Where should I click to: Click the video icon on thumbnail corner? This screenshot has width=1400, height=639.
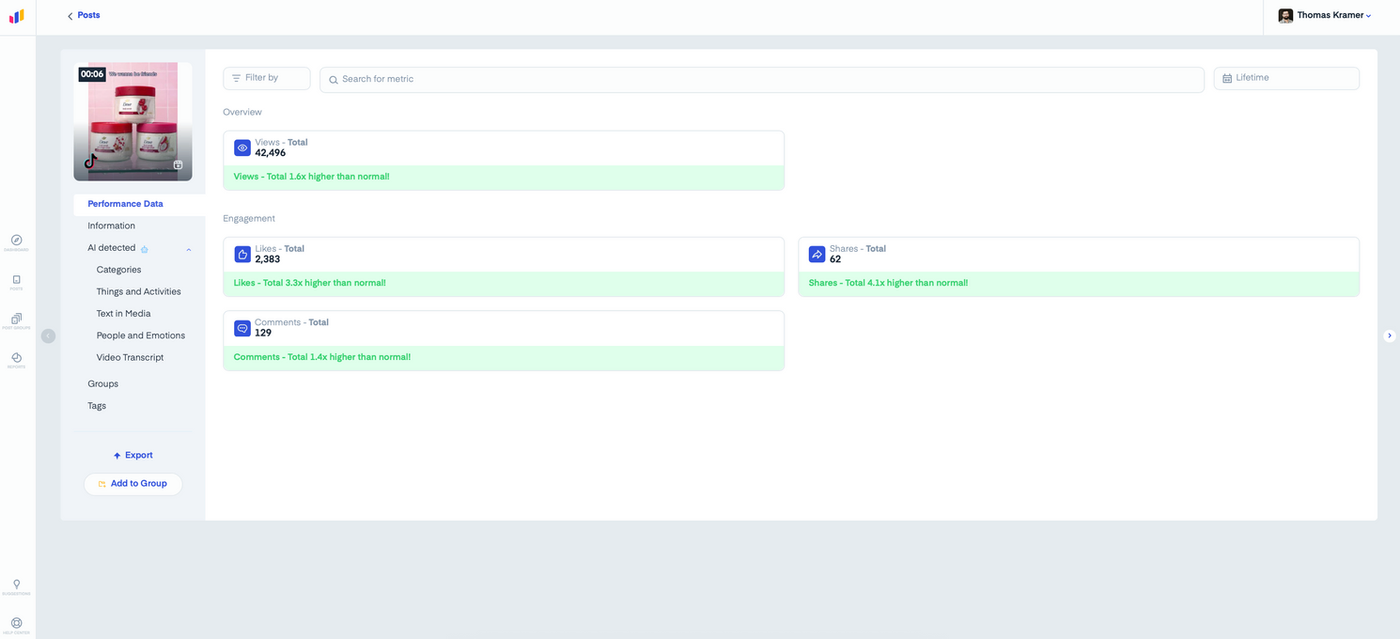coord(178,165)
